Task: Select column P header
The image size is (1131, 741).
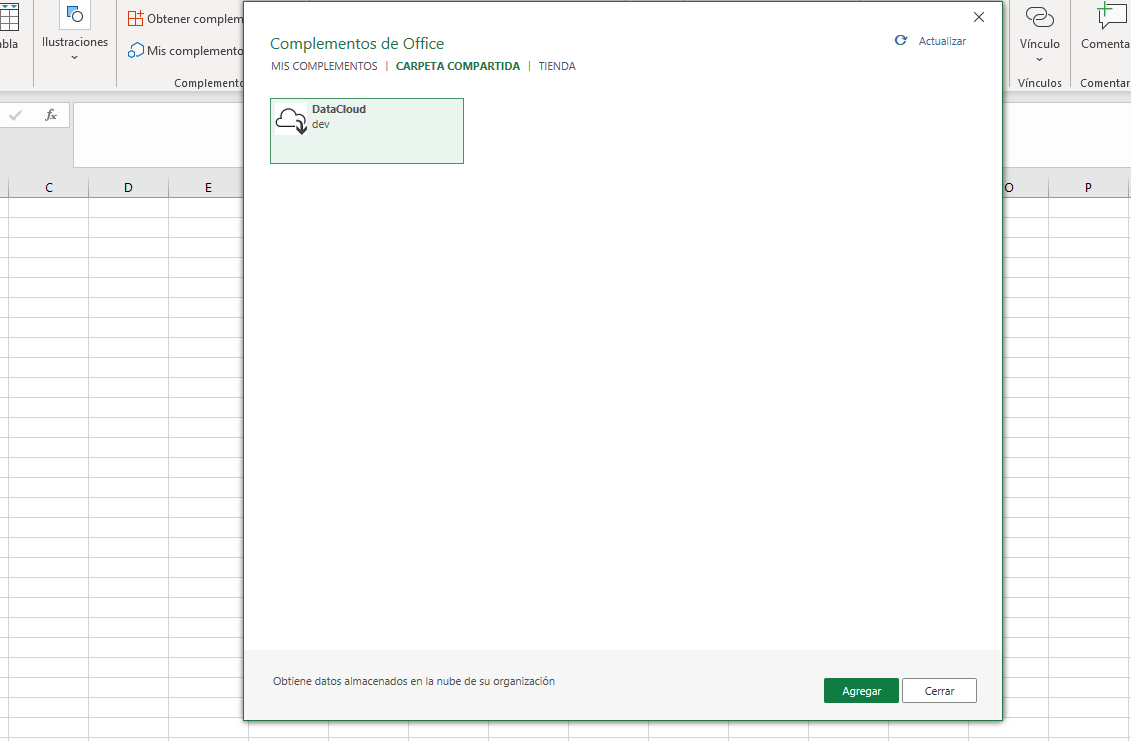Action: pyautogui.click(x=1088, y=188)
